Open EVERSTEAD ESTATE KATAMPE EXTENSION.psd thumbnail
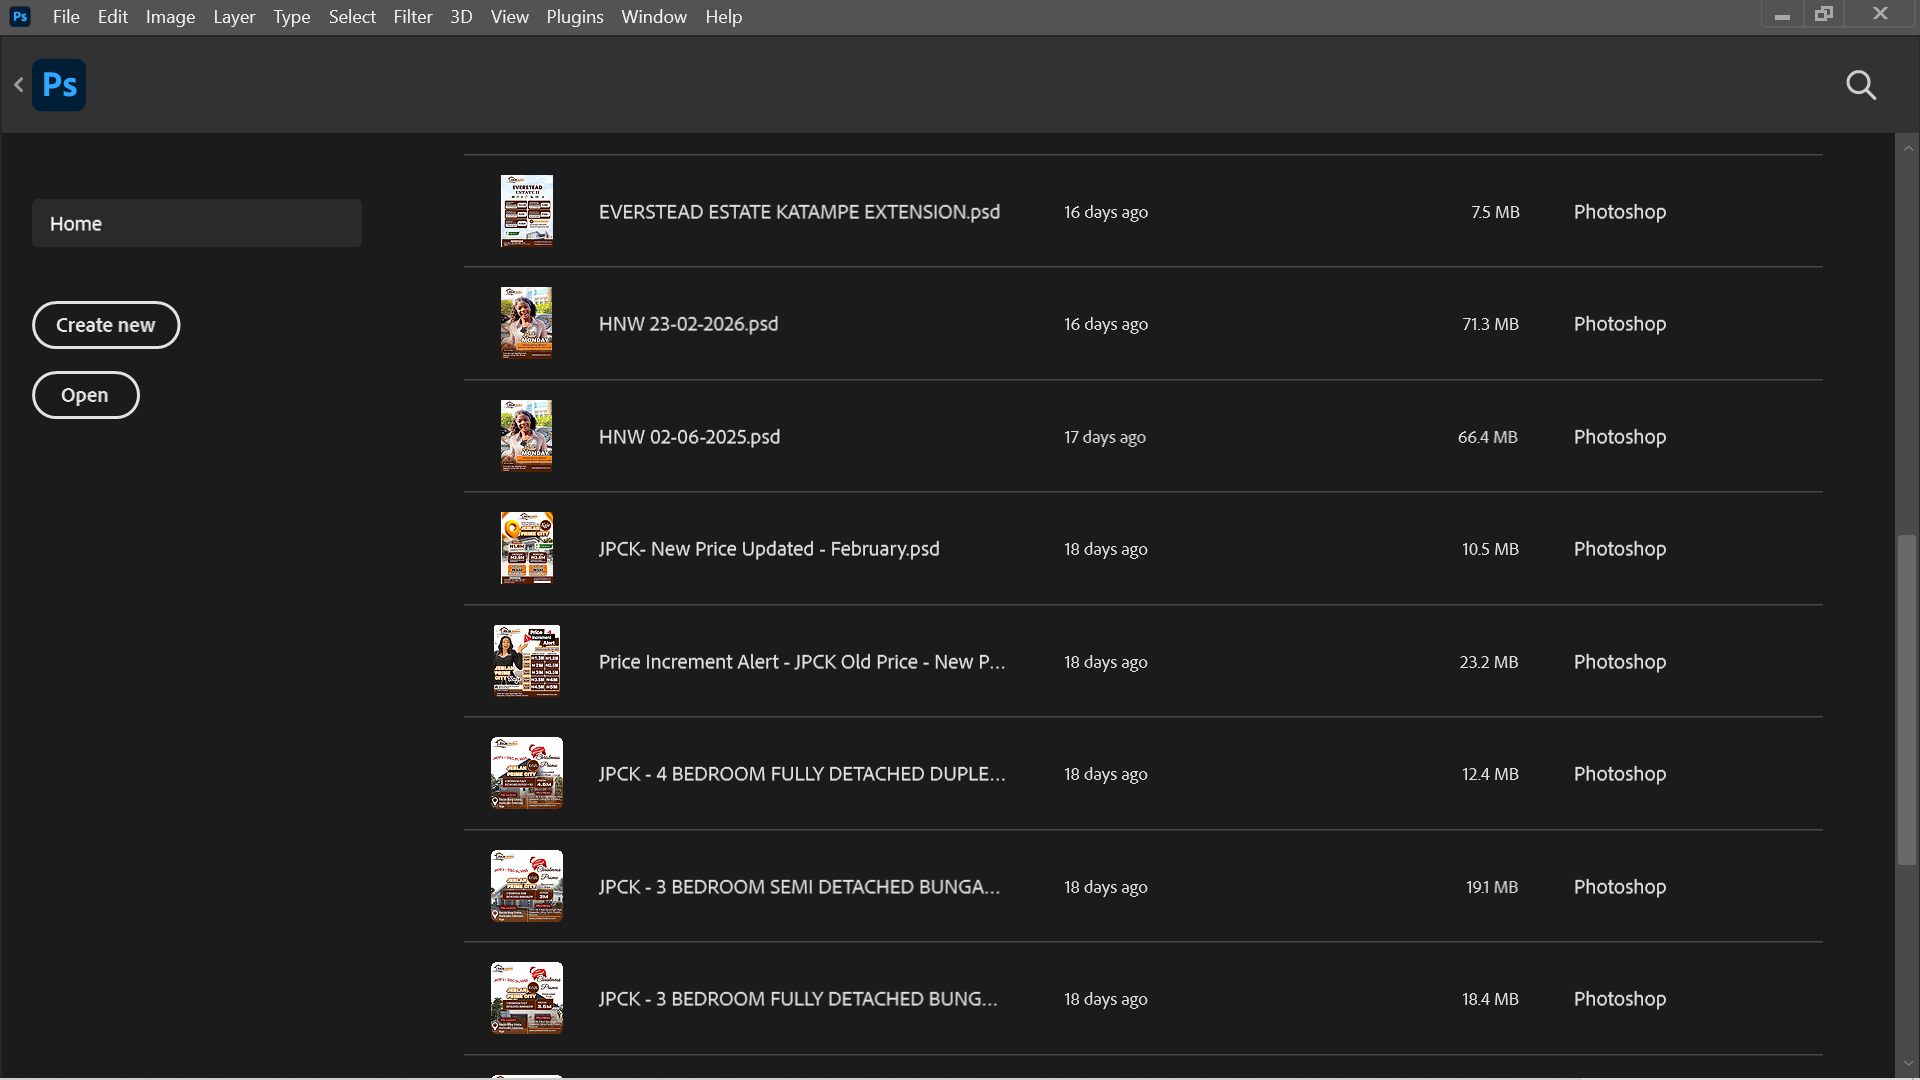The height and width of the screenshot is (1080, 1920). [x=527, y=211]
